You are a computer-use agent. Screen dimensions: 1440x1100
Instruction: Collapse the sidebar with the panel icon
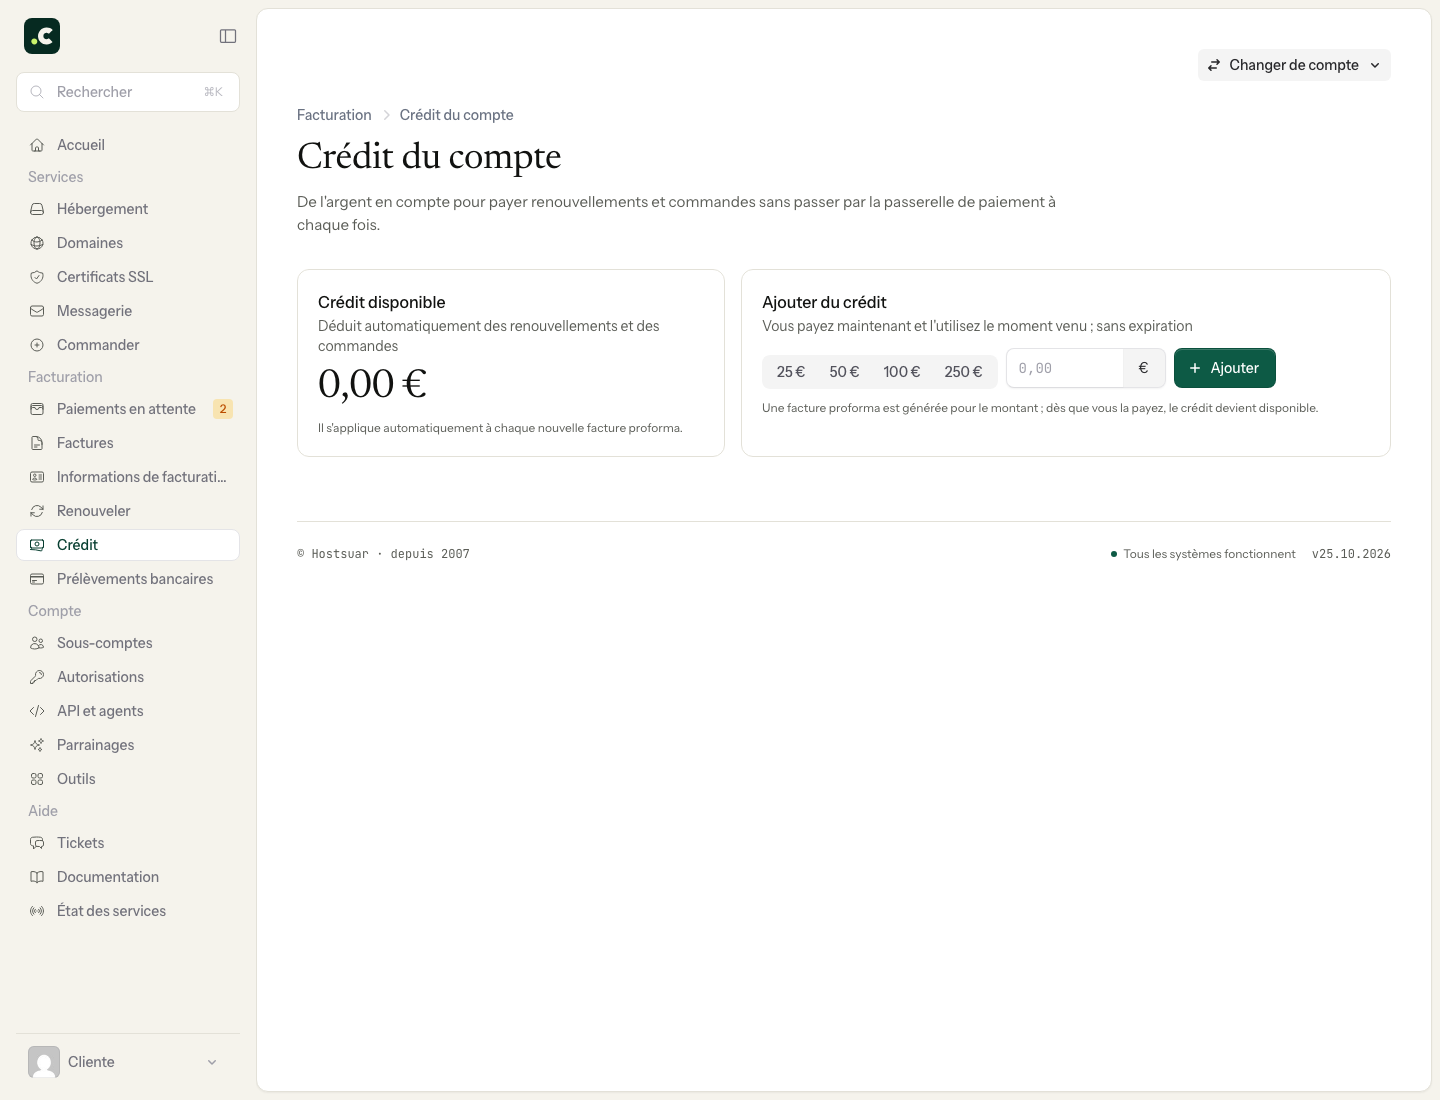coord(228,36)
